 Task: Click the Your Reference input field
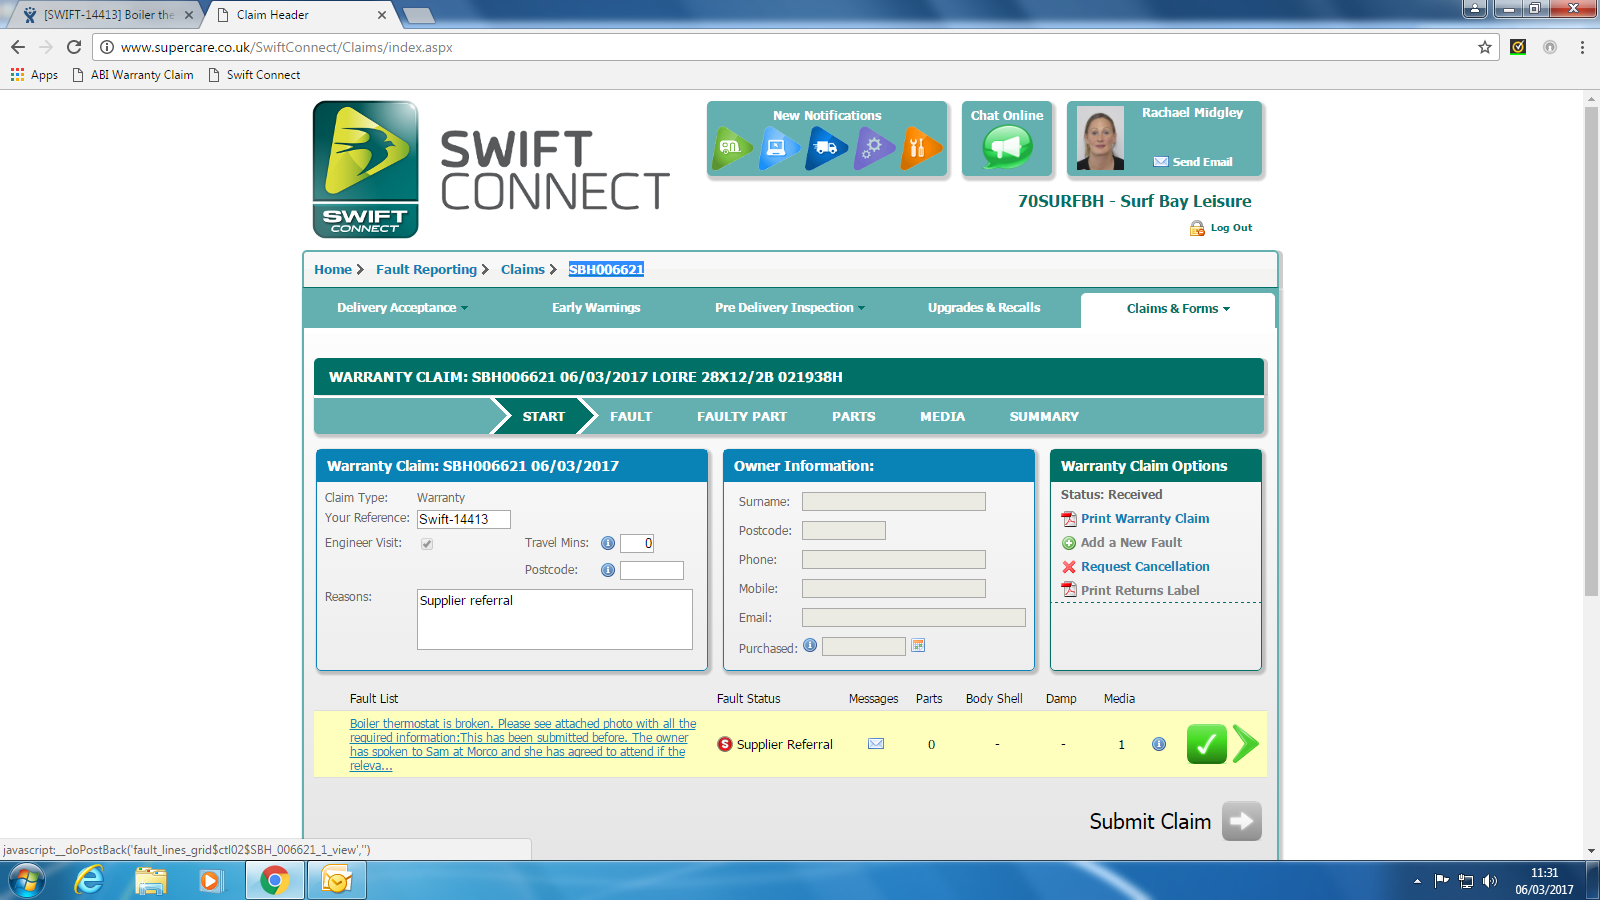(x=464, y=519)
